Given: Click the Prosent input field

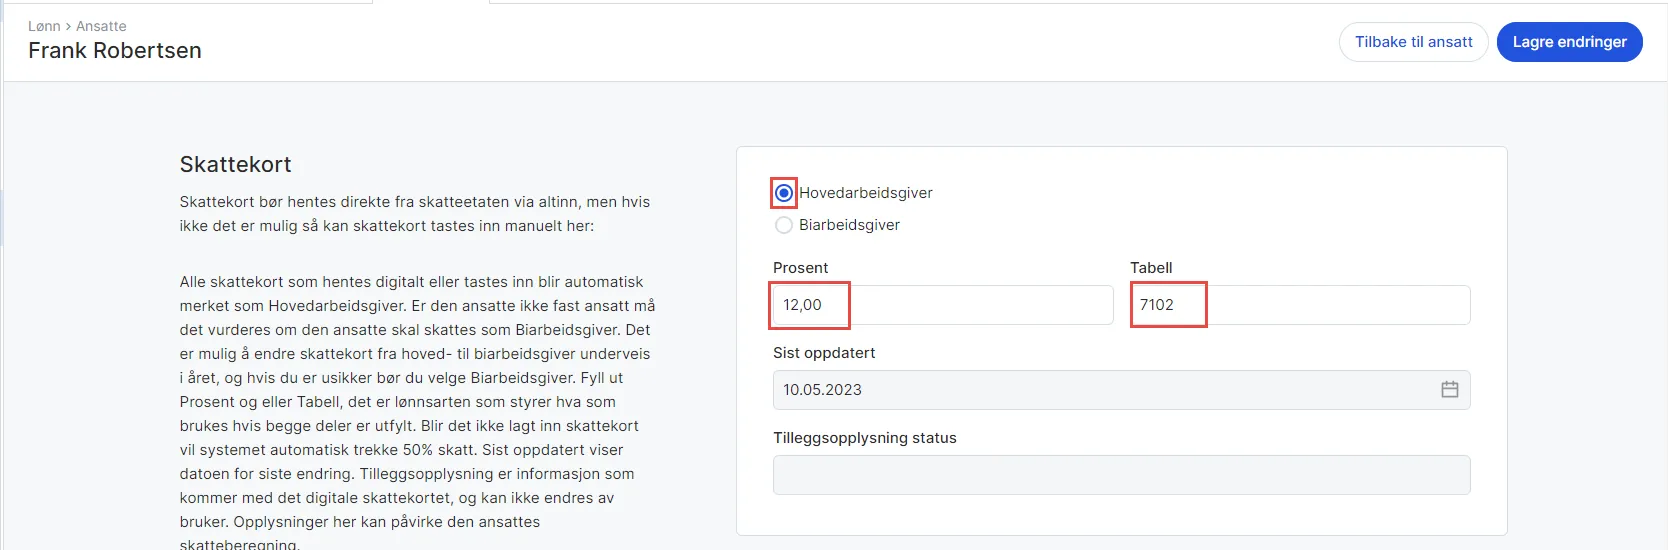Looking at the screenshot, I should click(x=943, y=305).
